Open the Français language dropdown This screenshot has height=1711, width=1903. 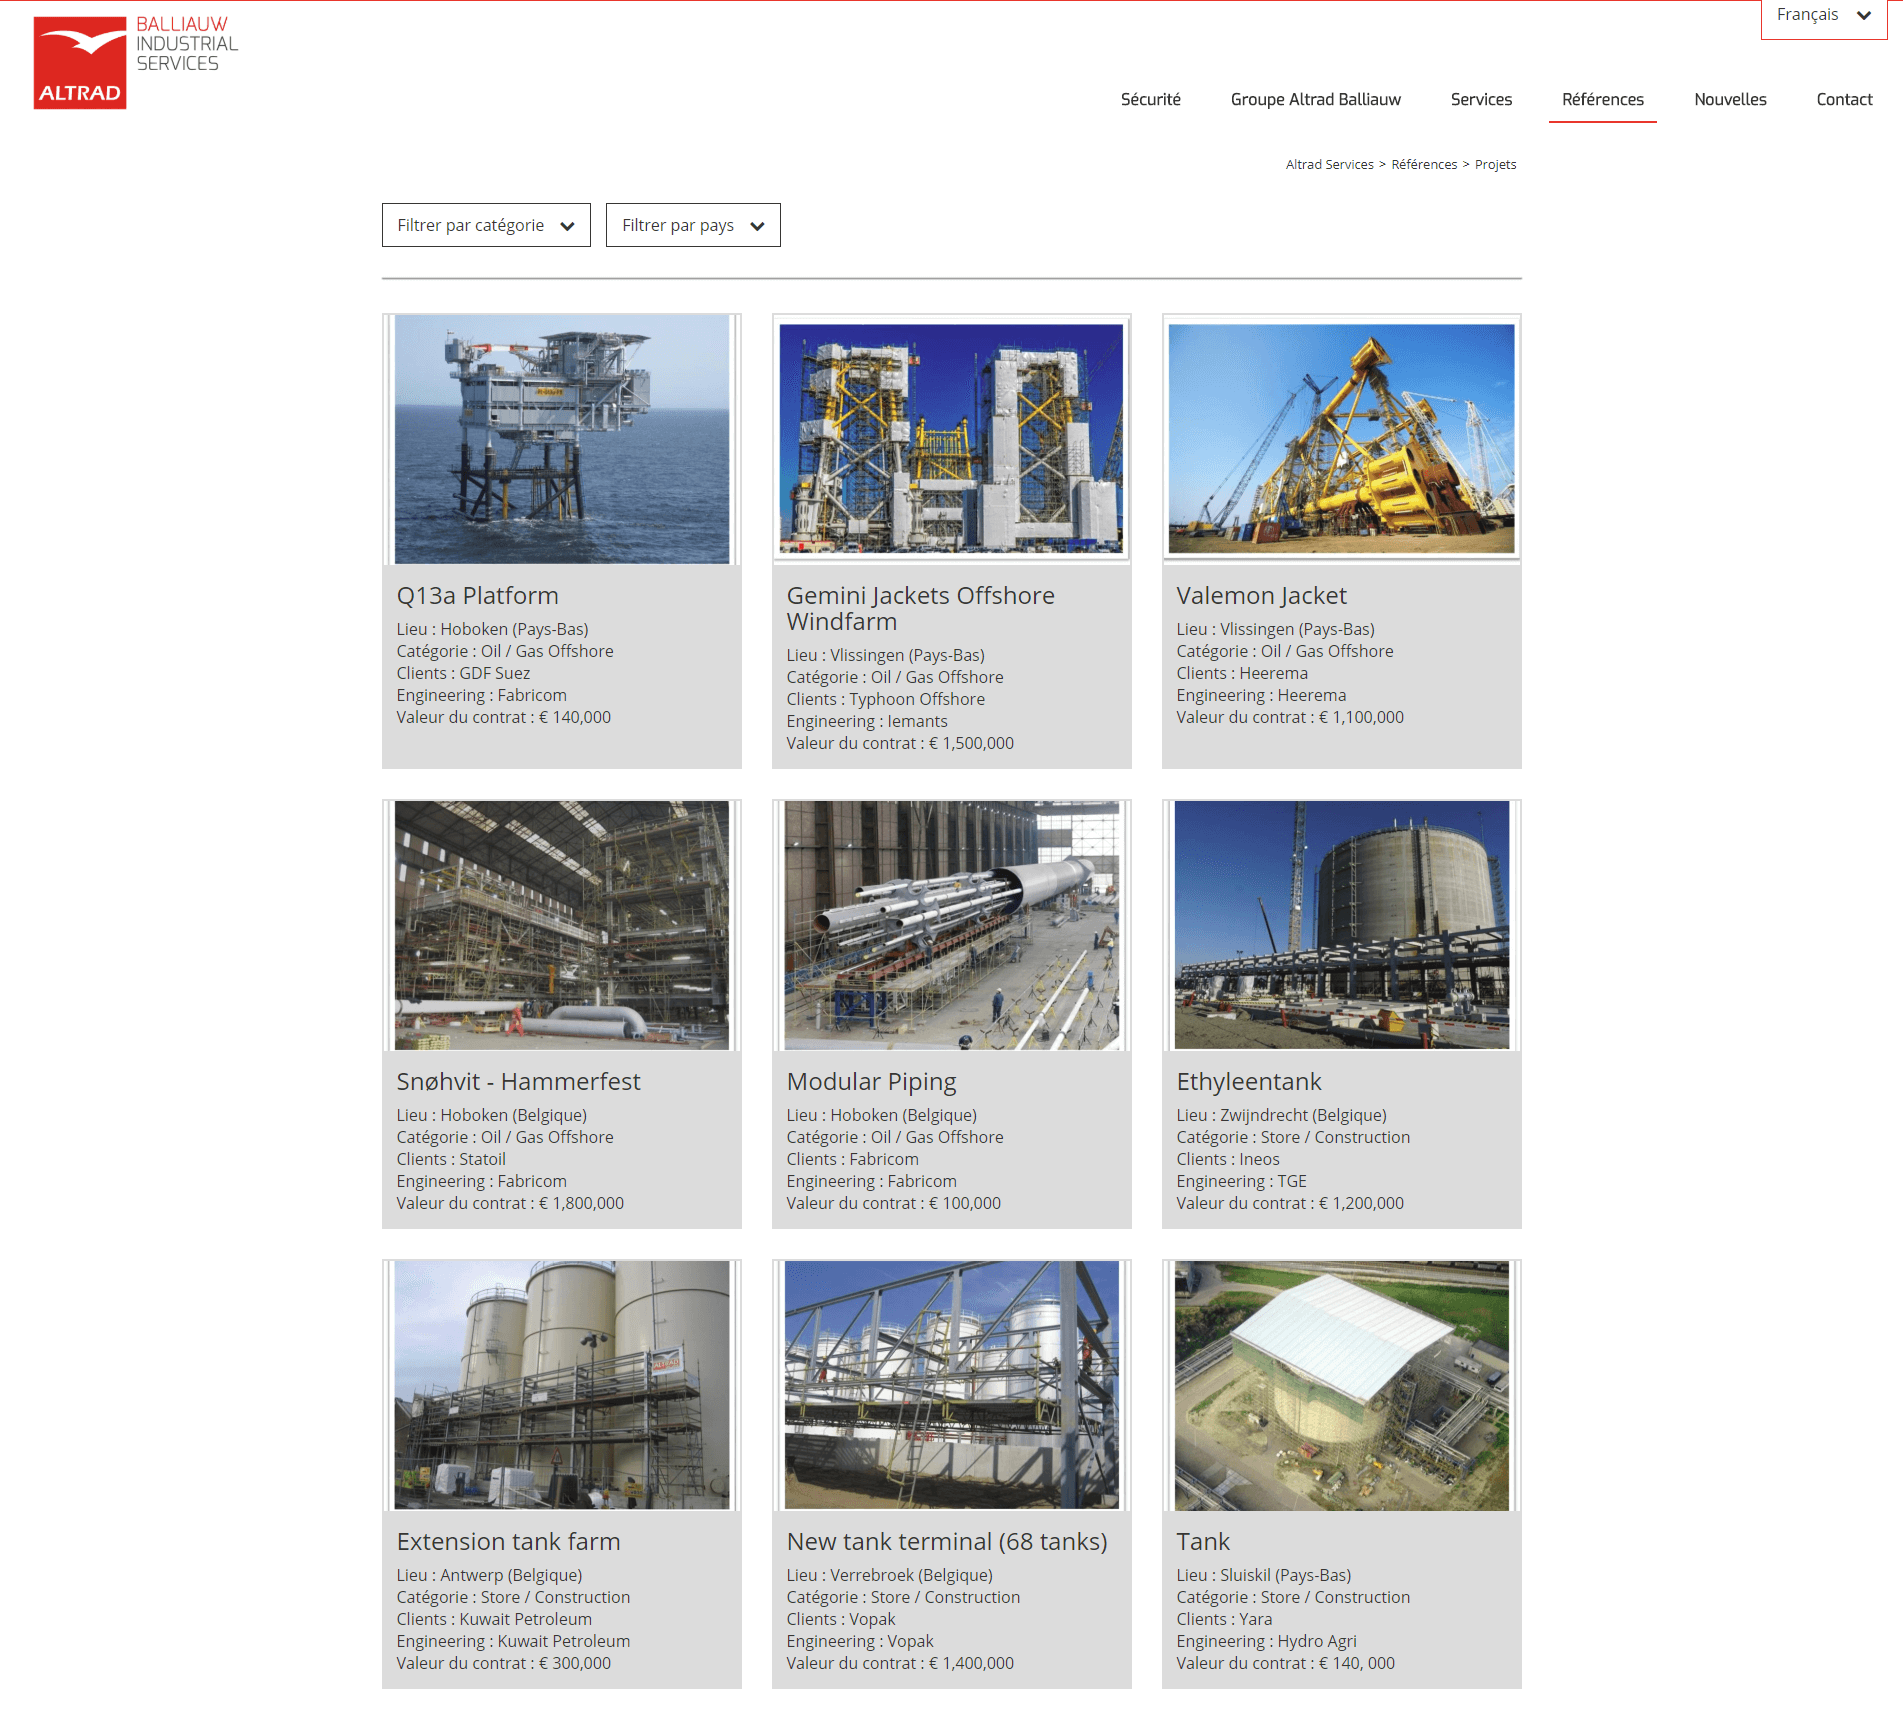pos(1823,16)
